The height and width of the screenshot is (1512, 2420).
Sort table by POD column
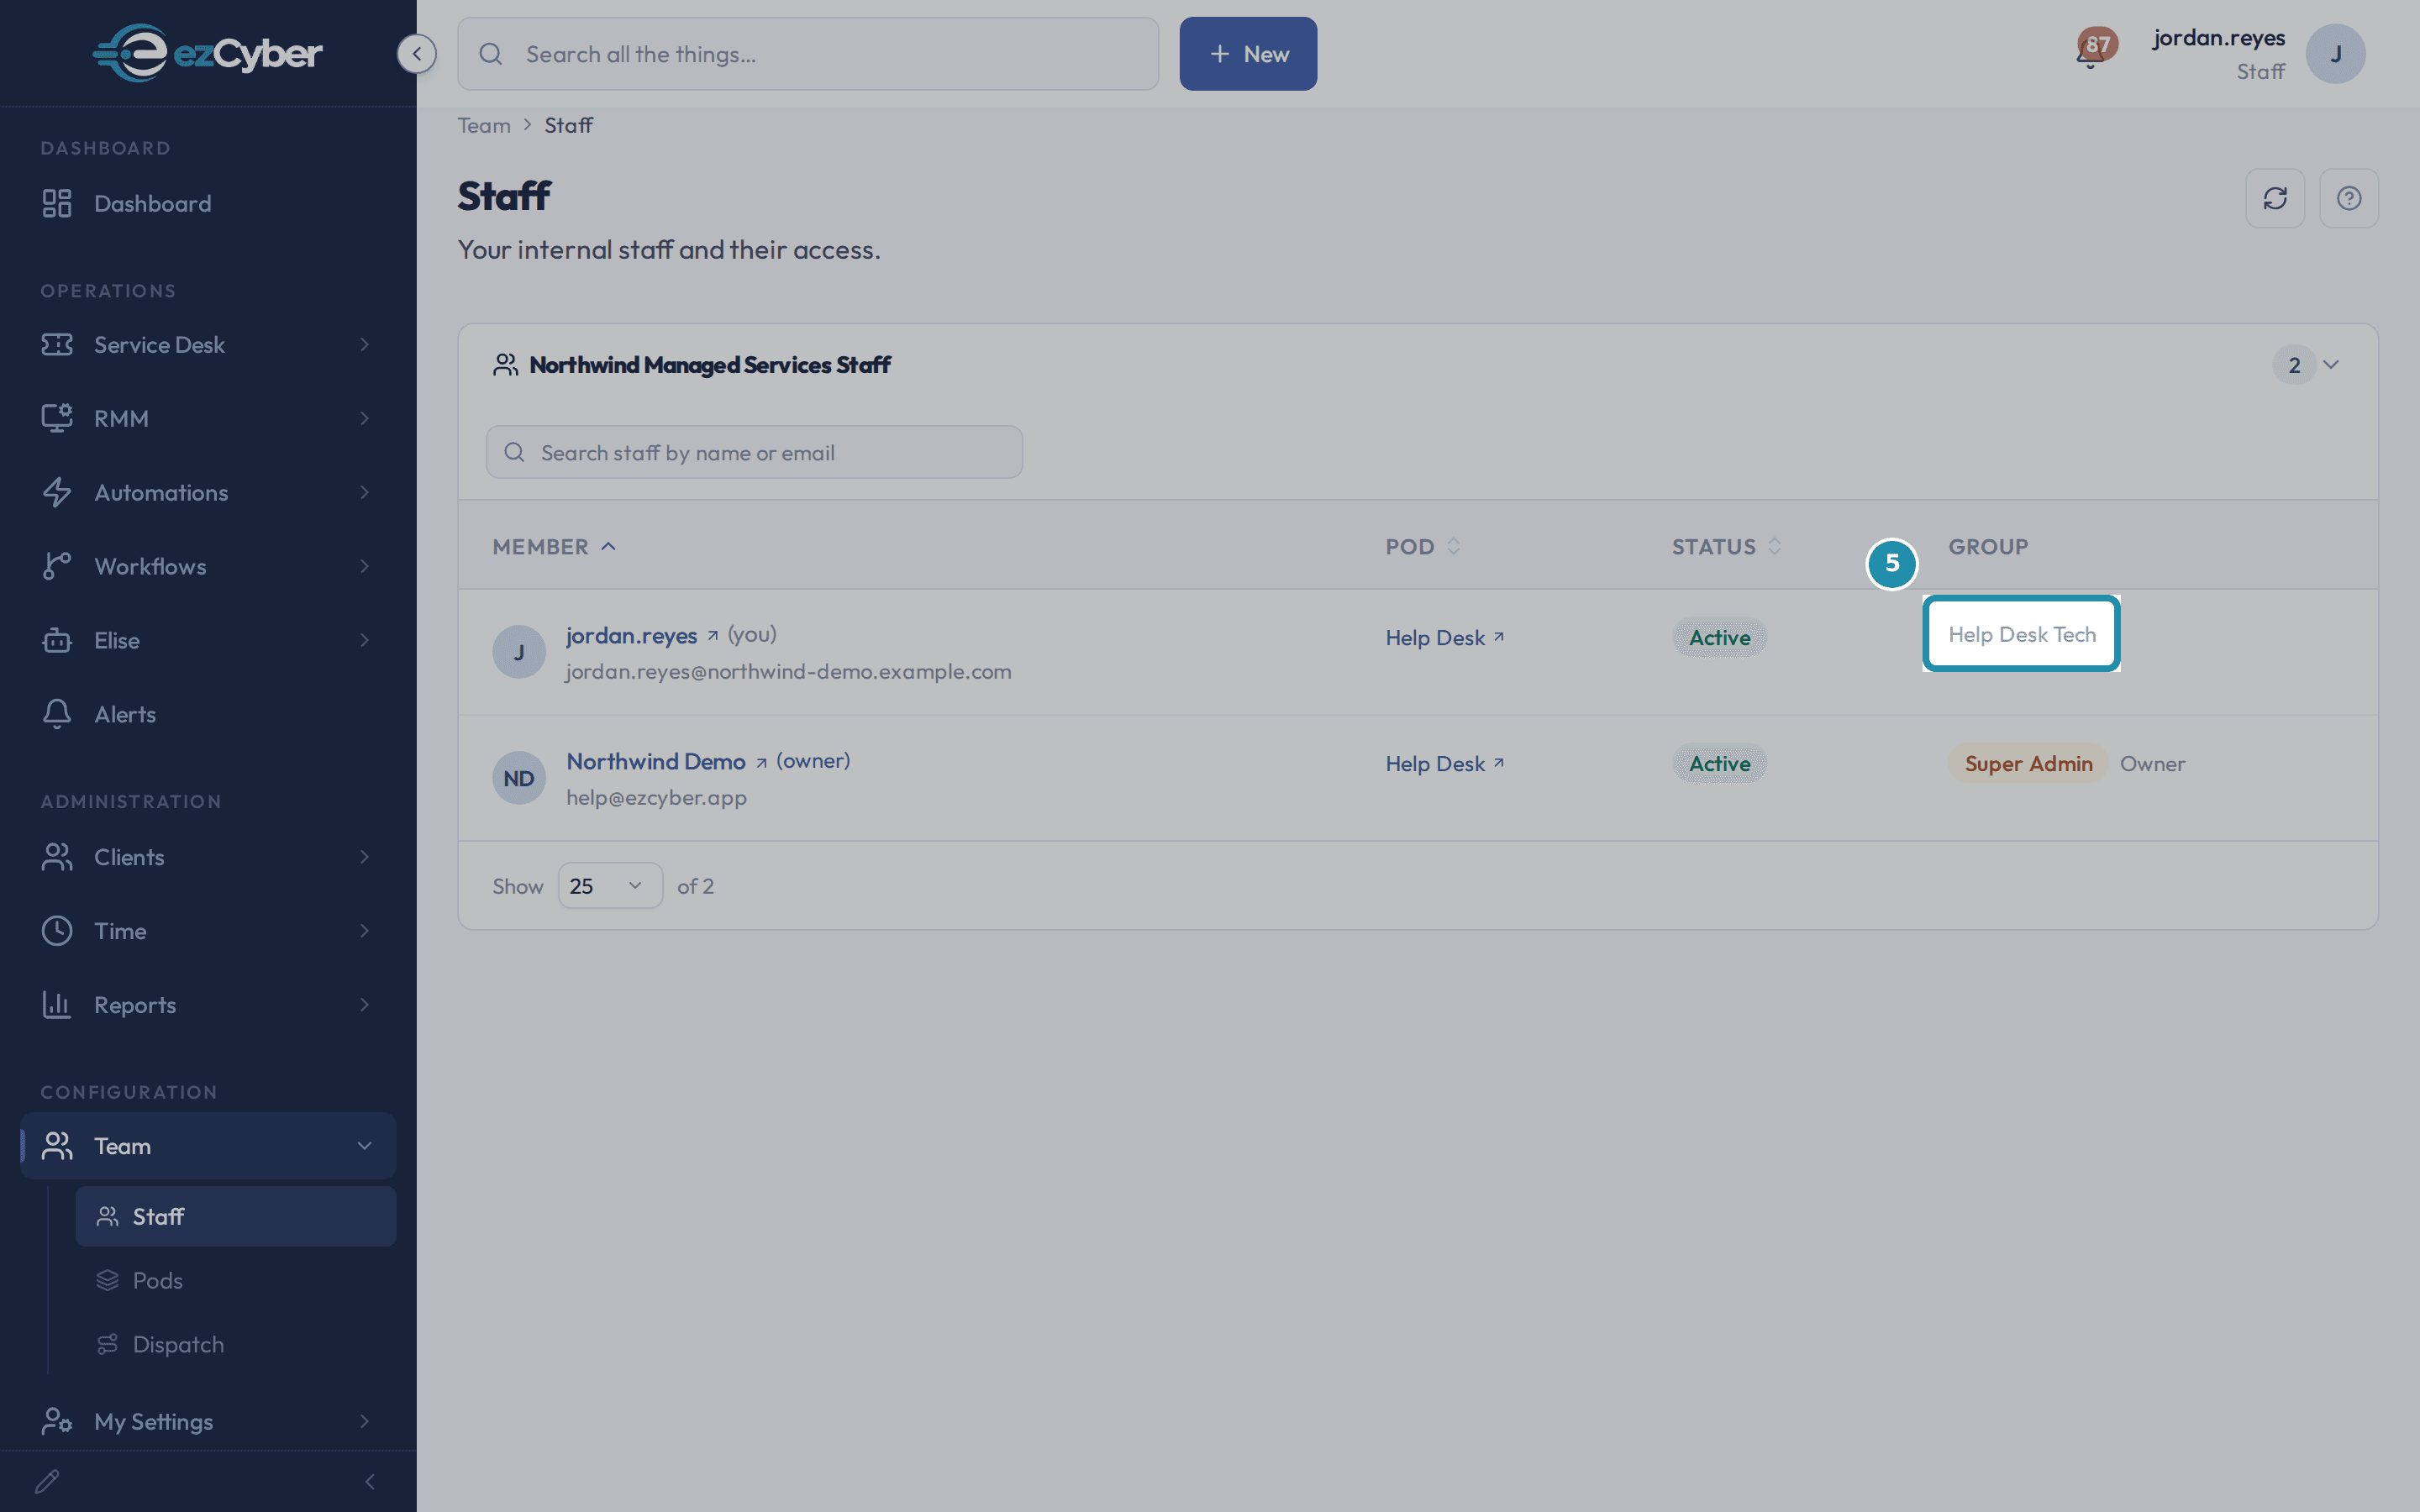click(1422, 546)
